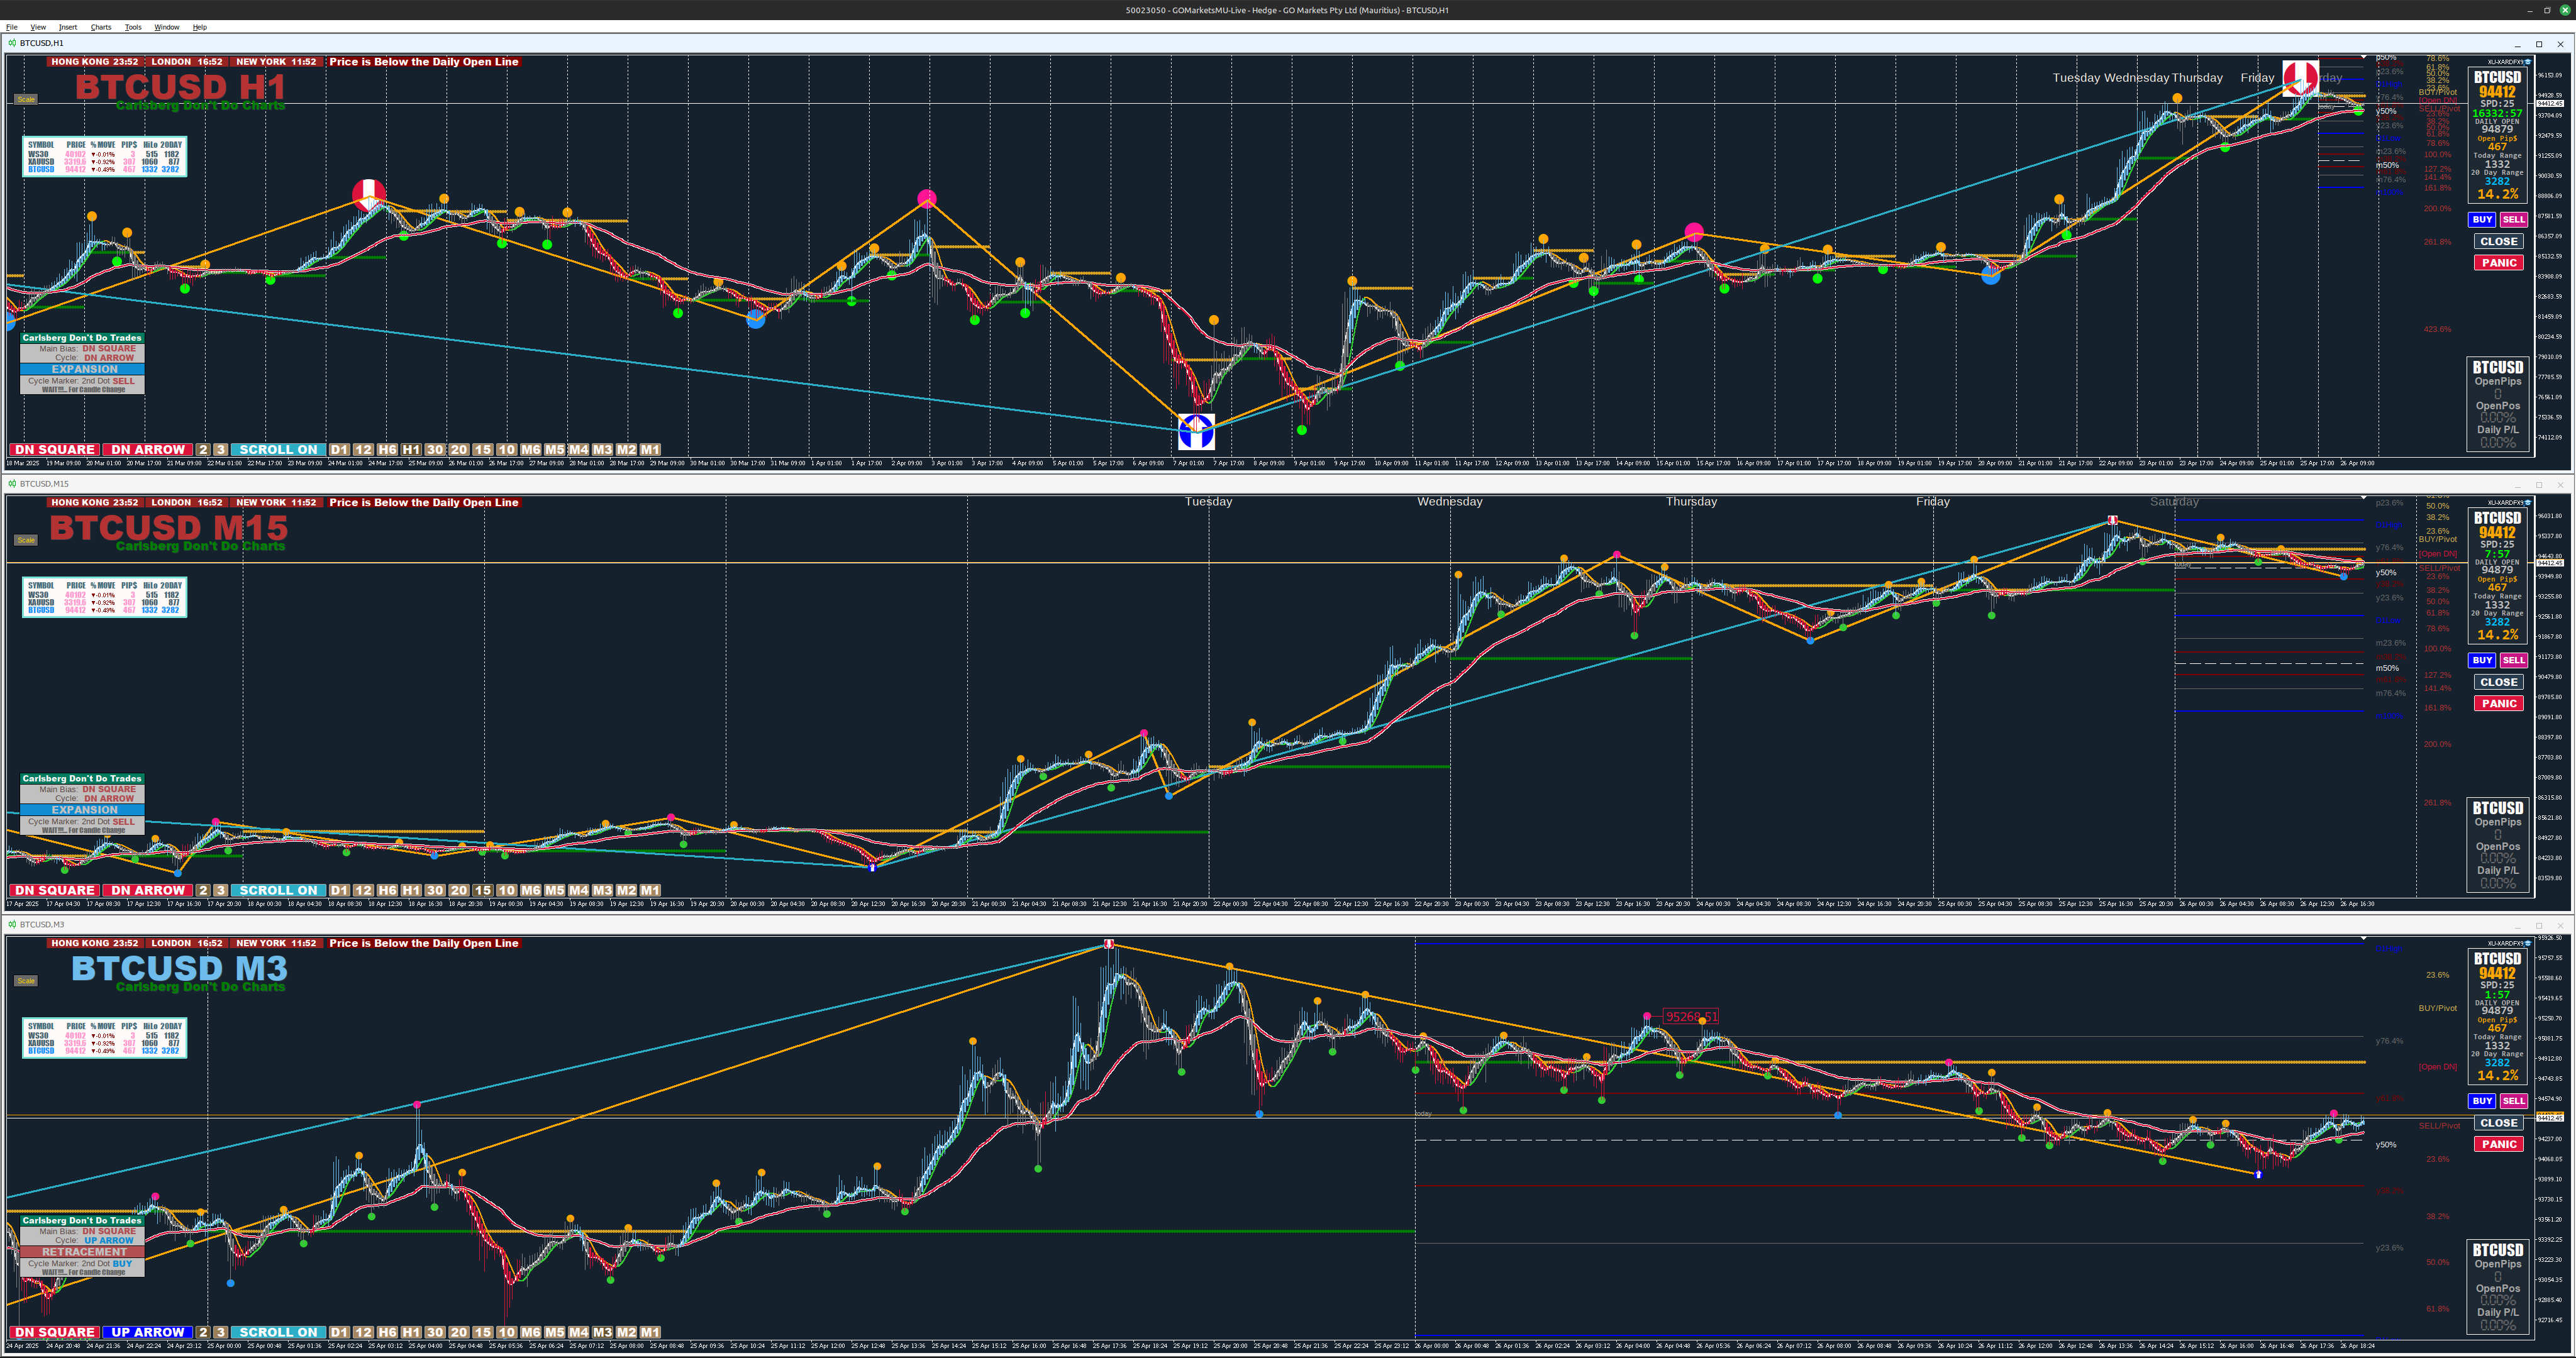
Task: Click the BTCUSD,M3 chart window icon
Action: pos(12,925)
